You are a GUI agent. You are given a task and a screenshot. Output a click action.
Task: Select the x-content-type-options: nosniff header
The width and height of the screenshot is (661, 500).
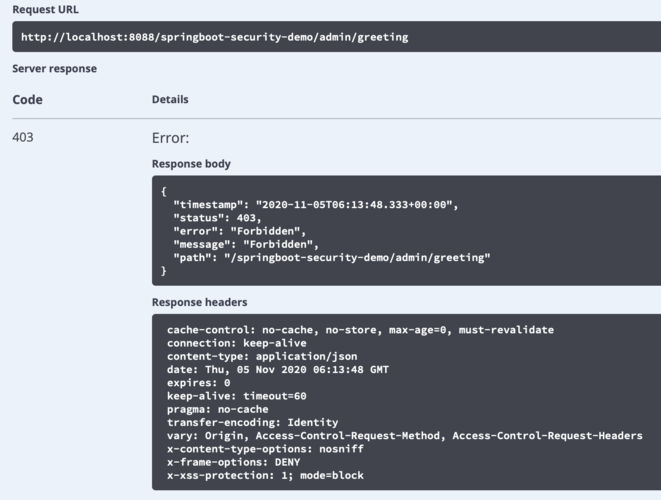[x=265, y=449]
